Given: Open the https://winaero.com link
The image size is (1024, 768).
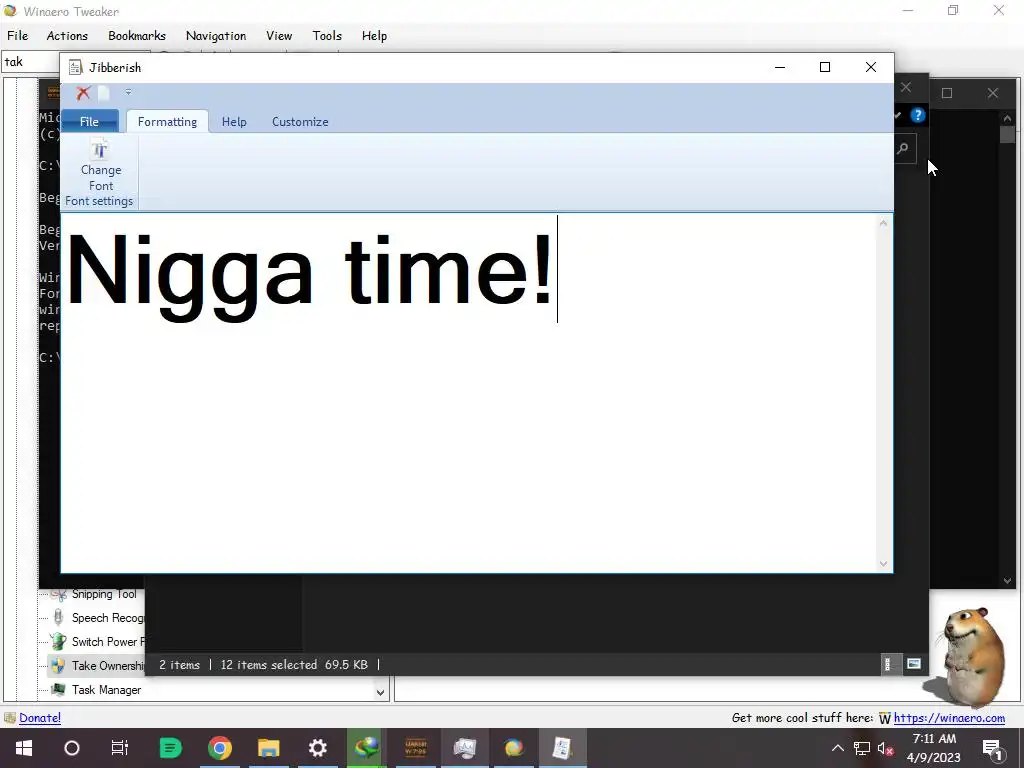Looking at the screenshot, I should coord(949,718).
